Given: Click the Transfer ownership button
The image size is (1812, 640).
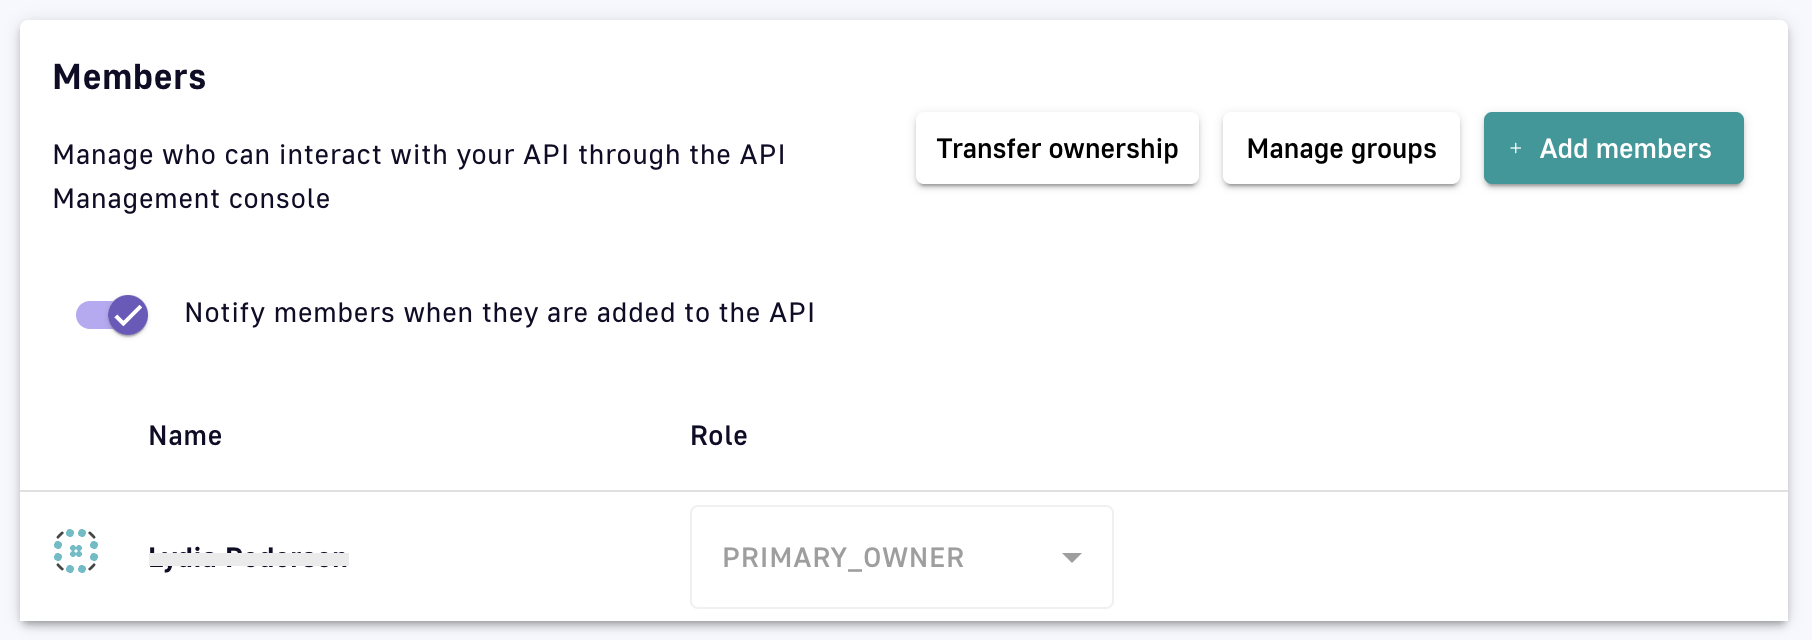Looking at the screenshot, I should click(1057, 149).
